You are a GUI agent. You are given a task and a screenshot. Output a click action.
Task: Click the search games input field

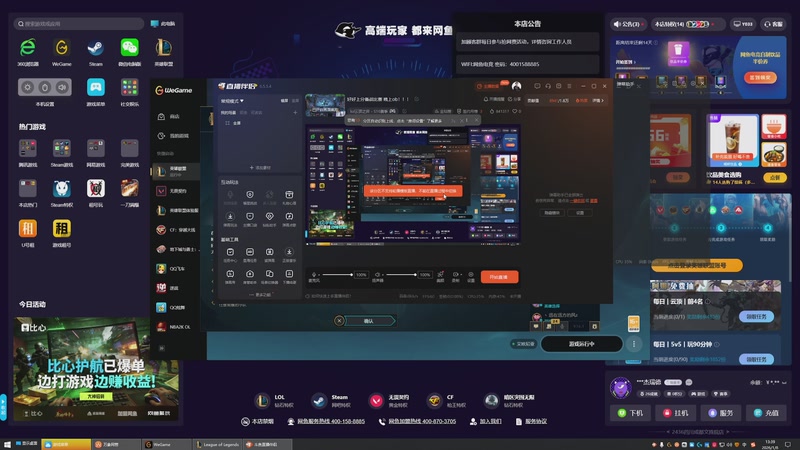[79, 23]
